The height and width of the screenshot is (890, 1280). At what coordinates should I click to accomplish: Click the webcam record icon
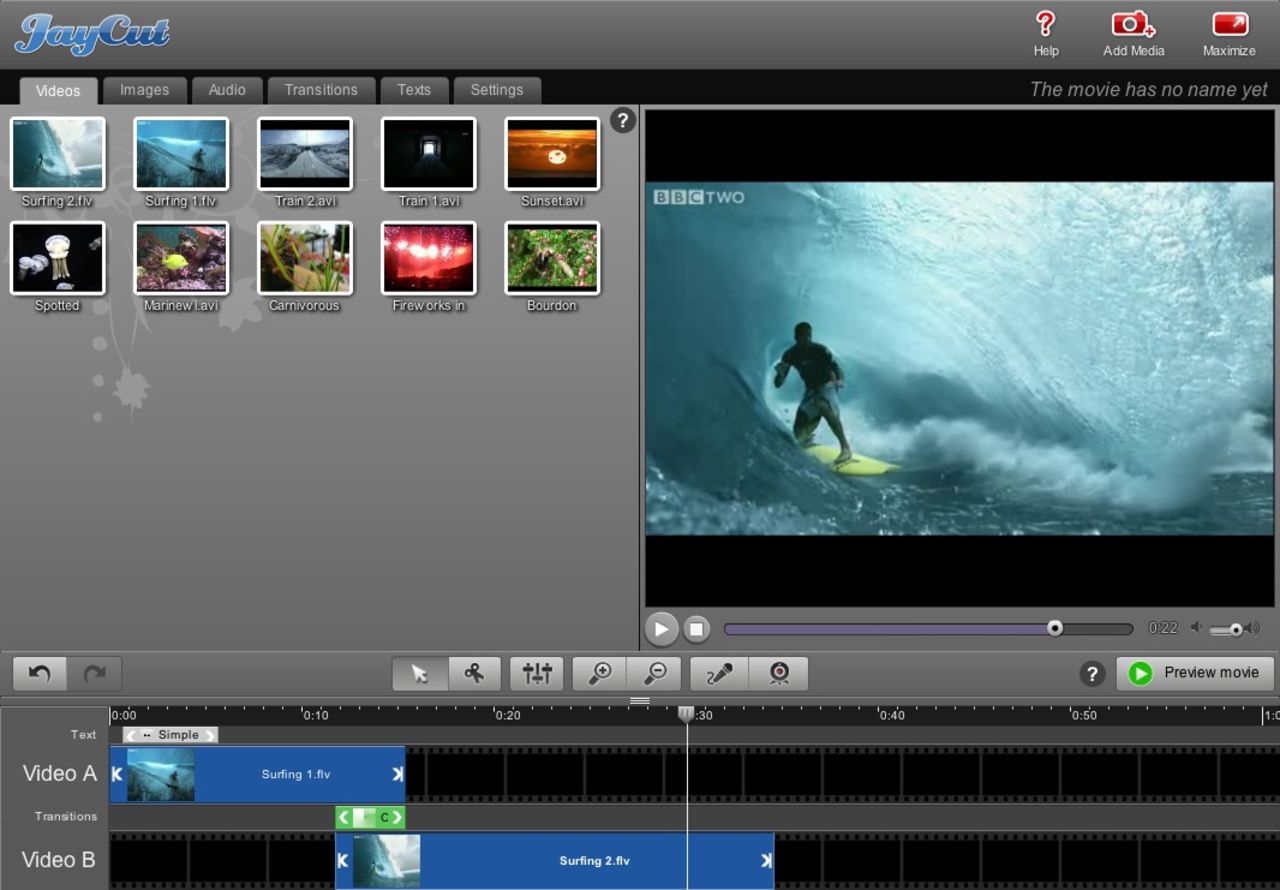click(x=779, y=674)
